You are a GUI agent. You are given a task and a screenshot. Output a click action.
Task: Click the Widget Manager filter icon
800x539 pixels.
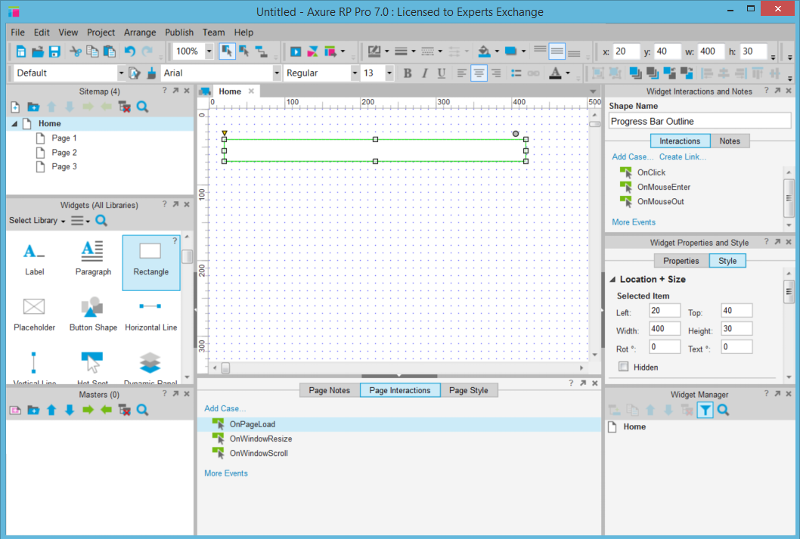[x=705, y=410]
